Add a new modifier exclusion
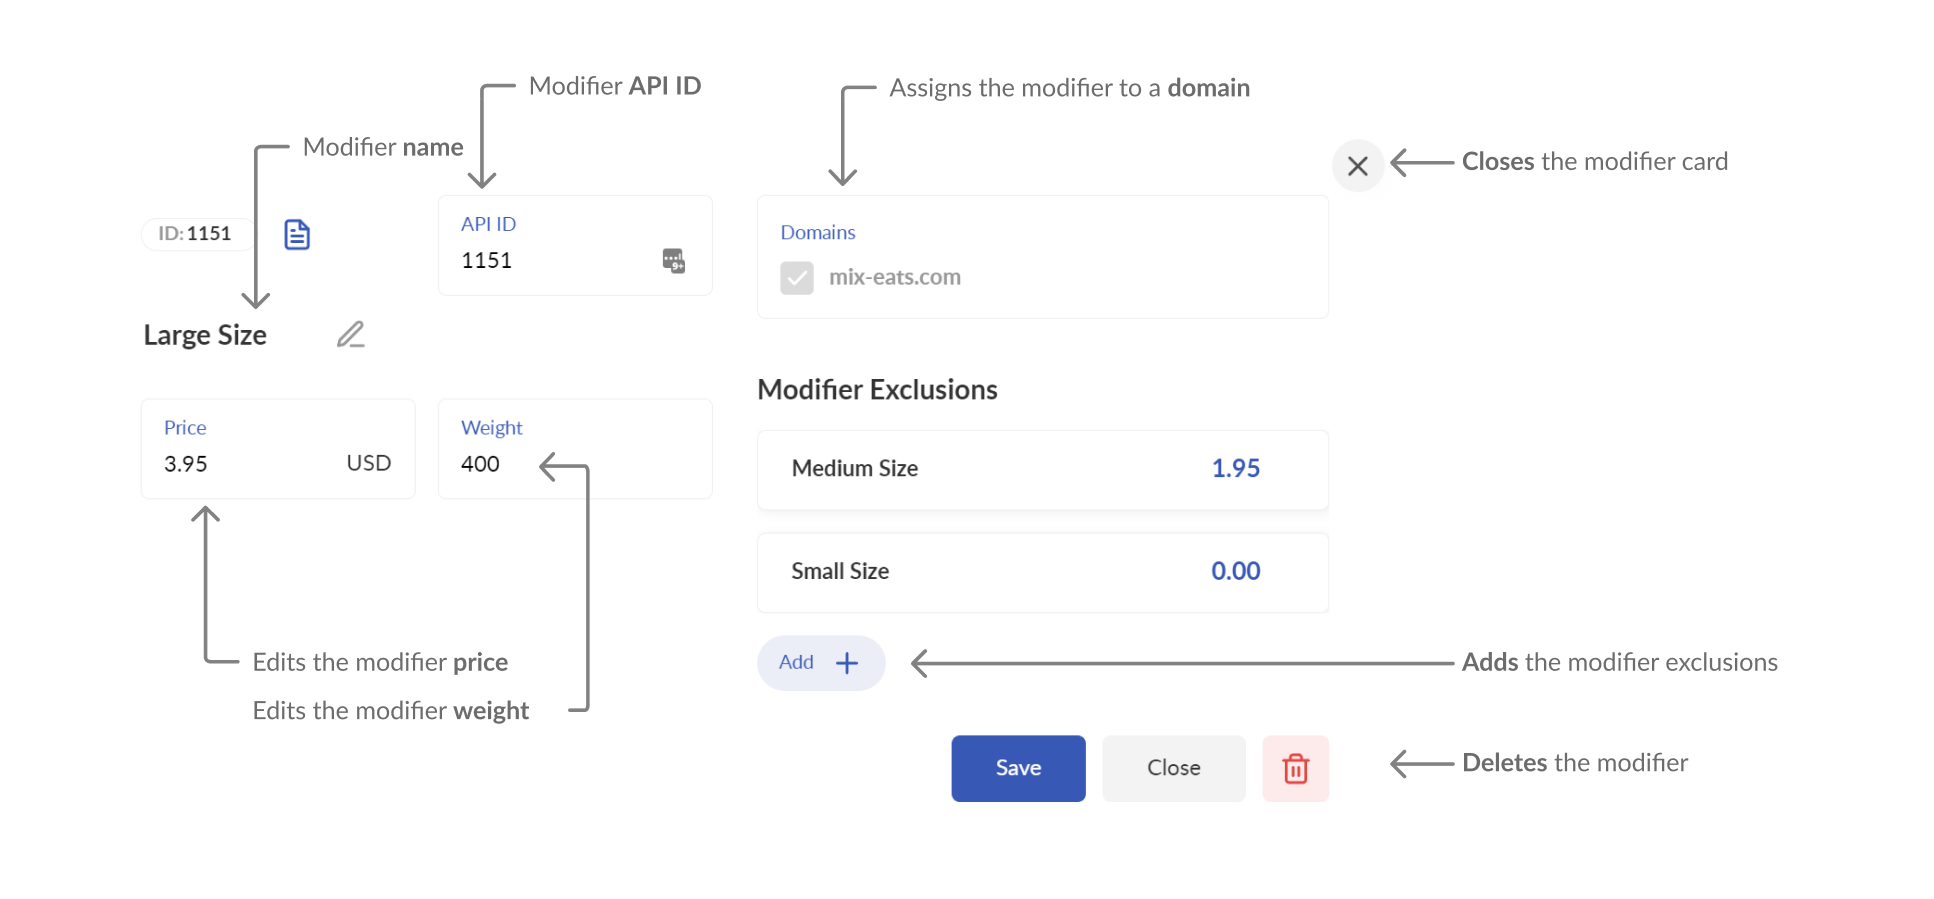 pyautogui.click(x=821, y=663)
